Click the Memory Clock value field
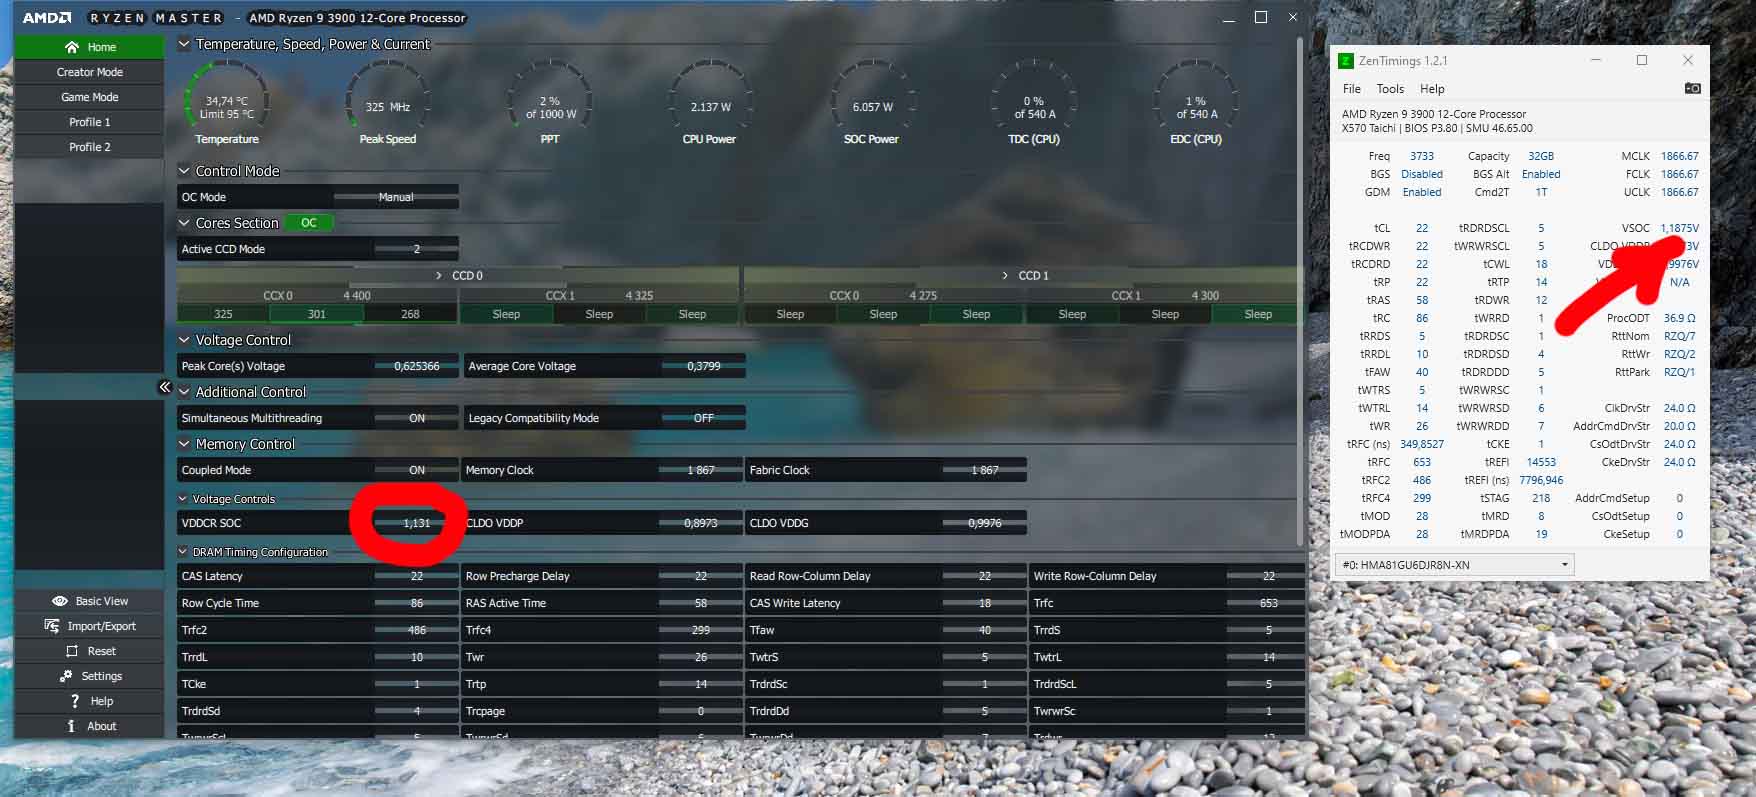The image size is (1756, 797). 701,470
